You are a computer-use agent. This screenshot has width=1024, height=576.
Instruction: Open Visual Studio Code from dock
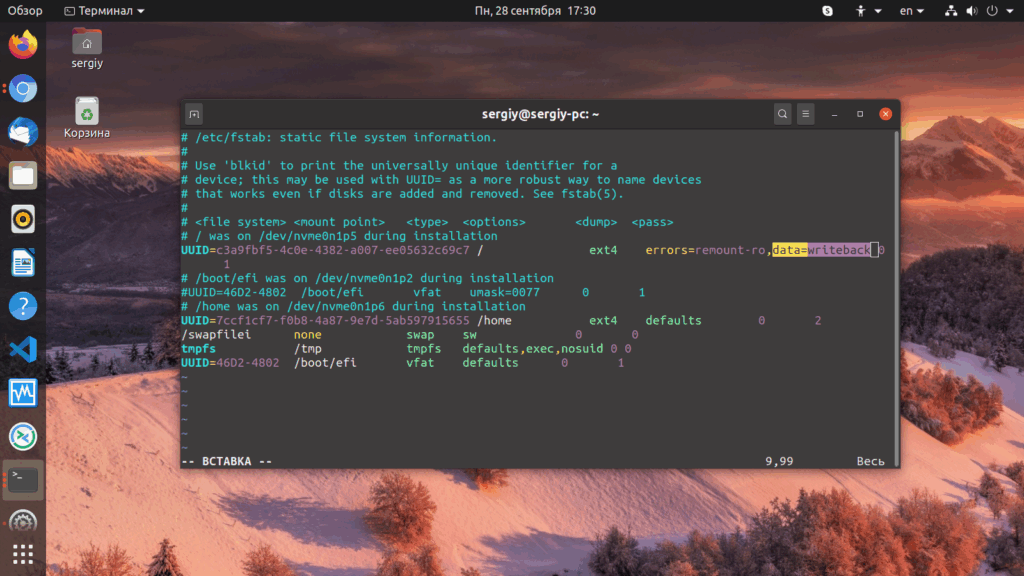point(23,349)
